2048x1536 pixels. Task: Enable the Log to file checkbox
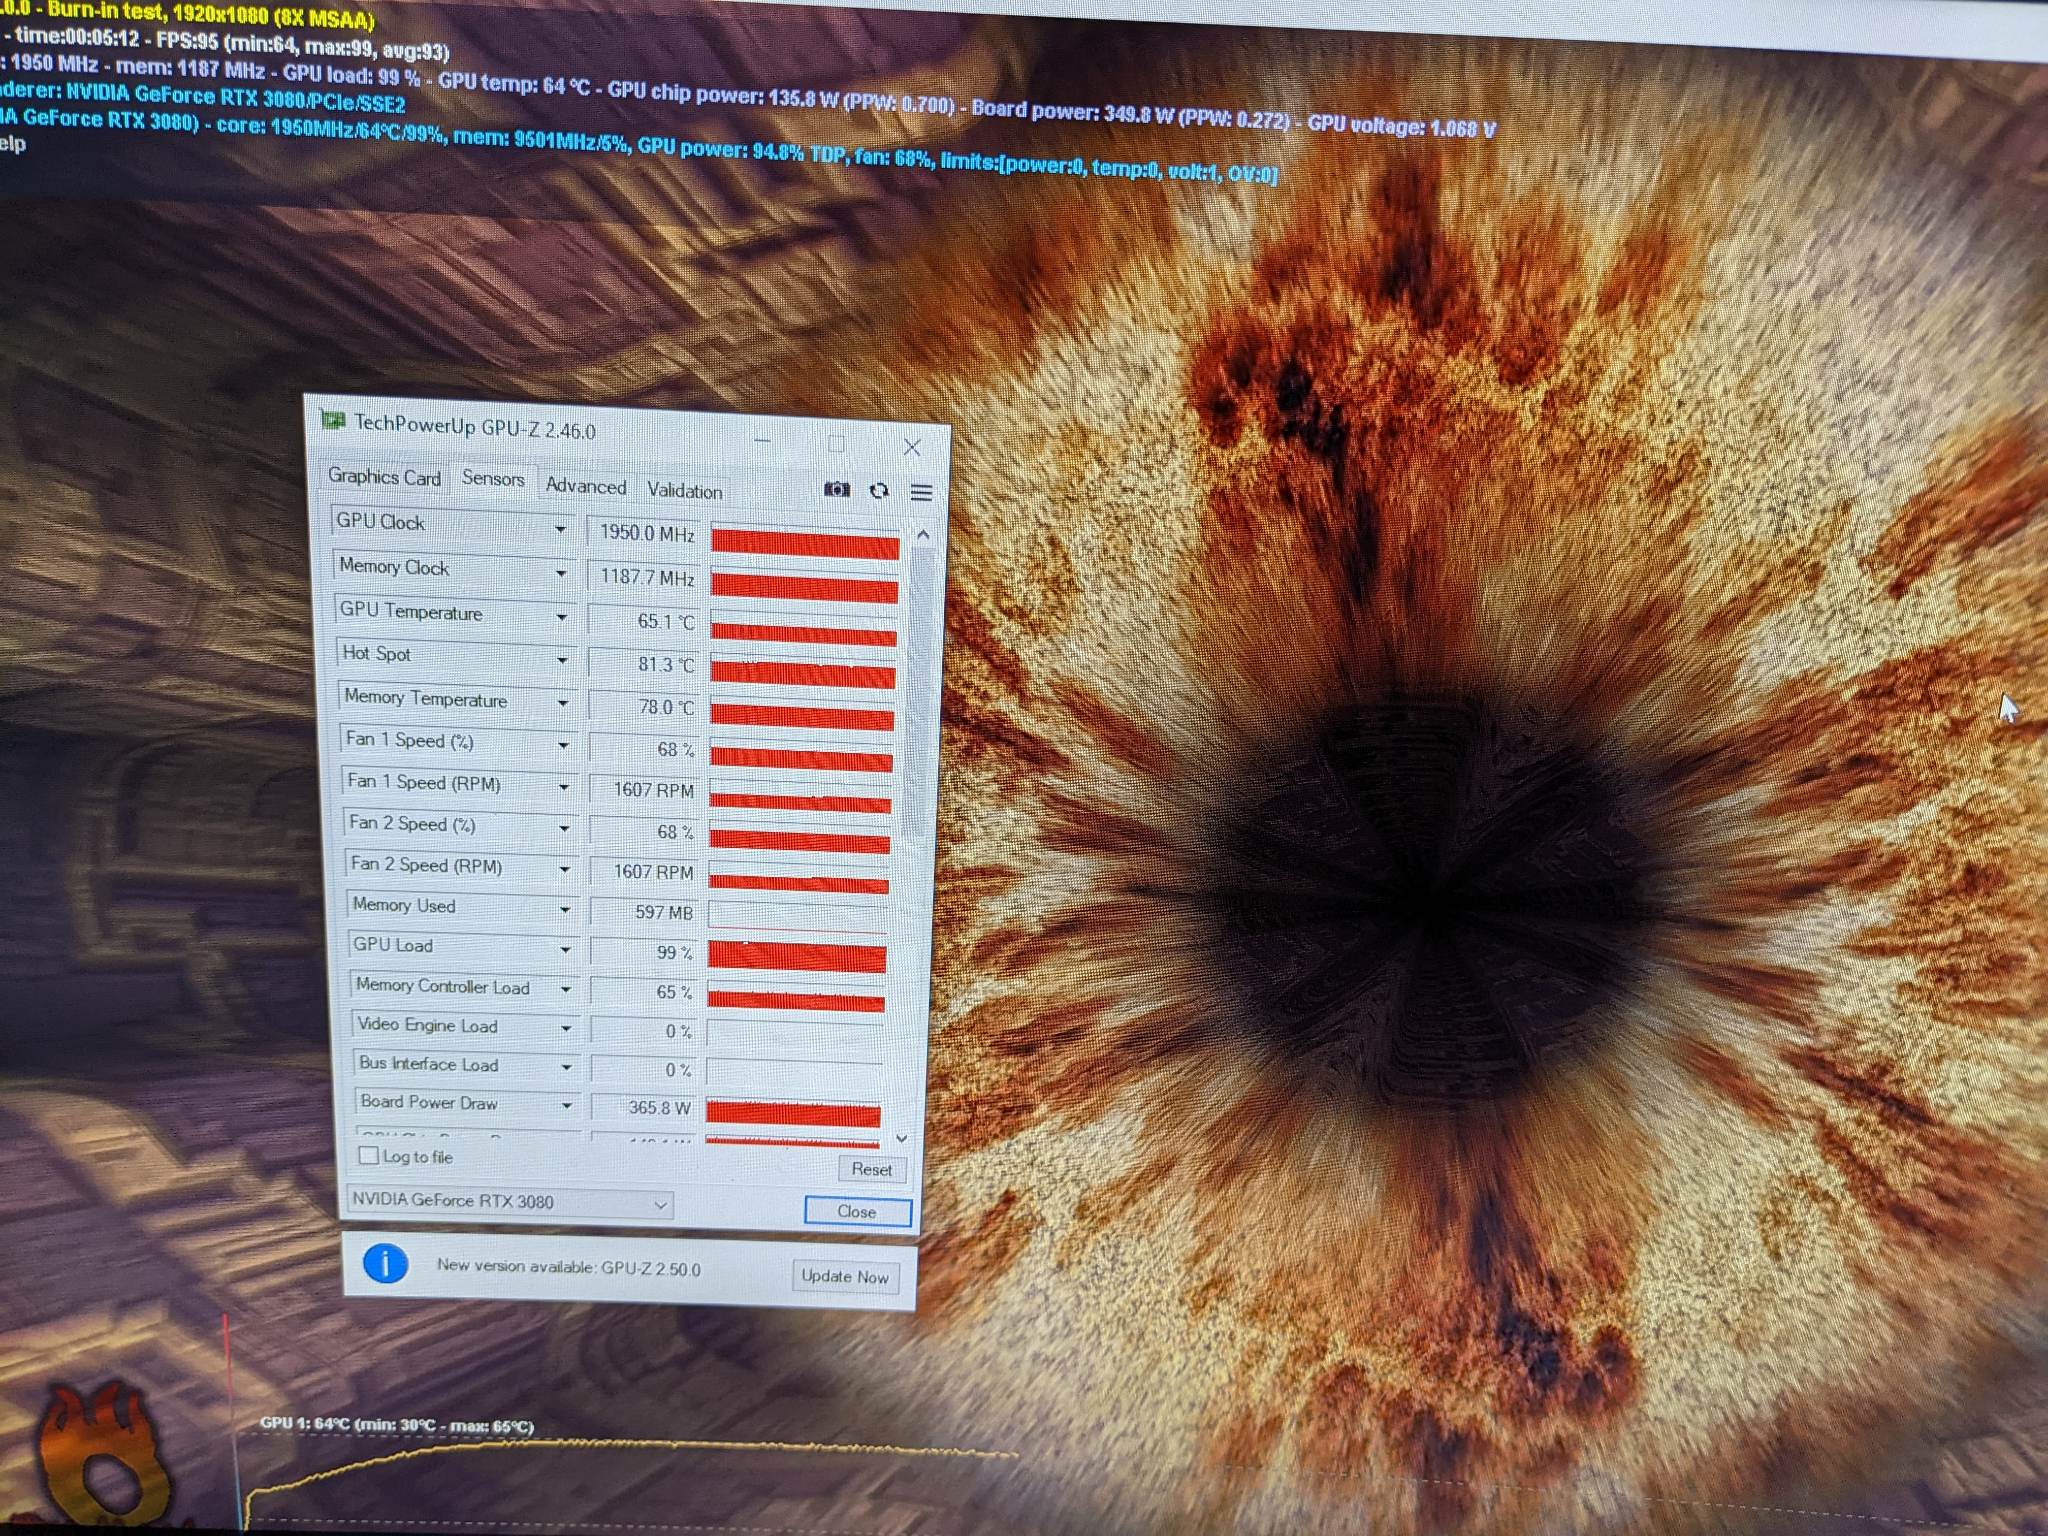tap(368, 1156)
